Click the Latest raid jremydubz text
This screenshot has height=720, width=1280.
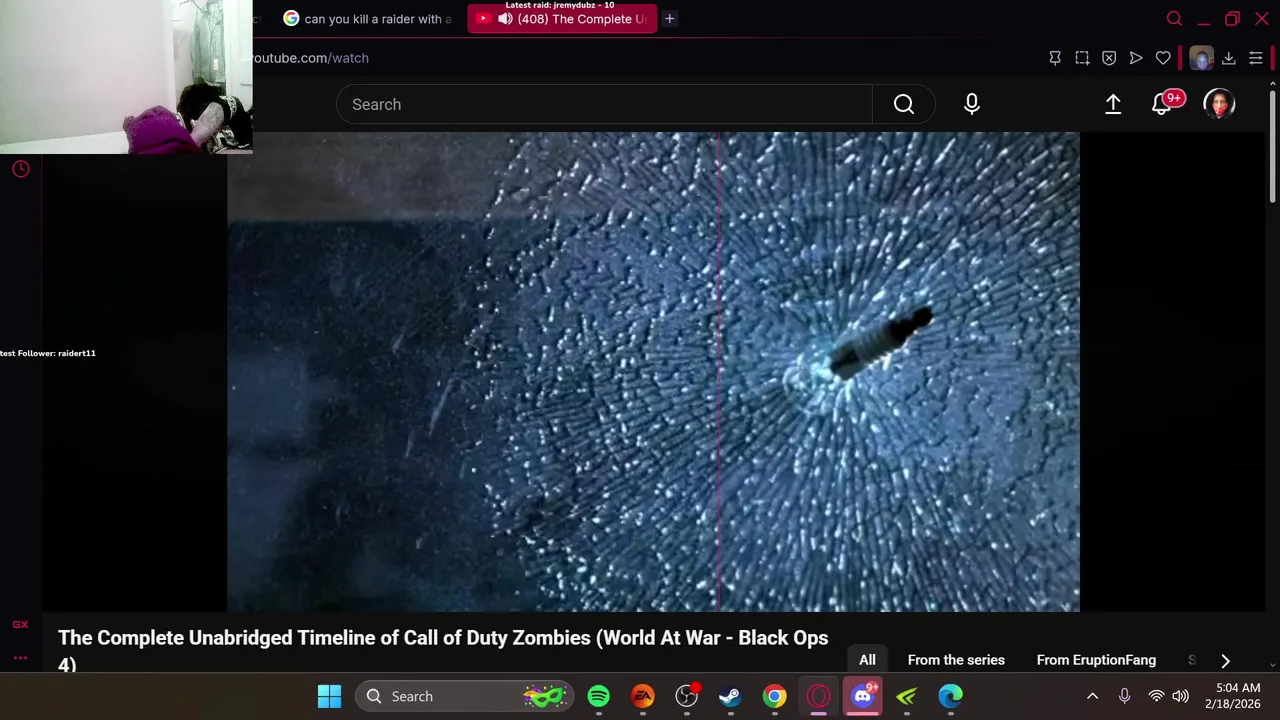coord(560,5)
